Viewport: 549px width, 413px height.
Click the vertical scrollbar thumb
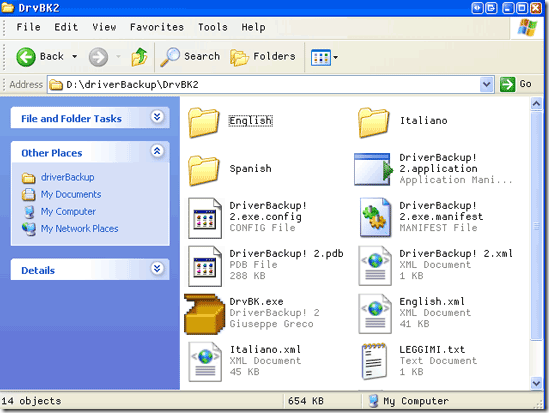(536, 225)
